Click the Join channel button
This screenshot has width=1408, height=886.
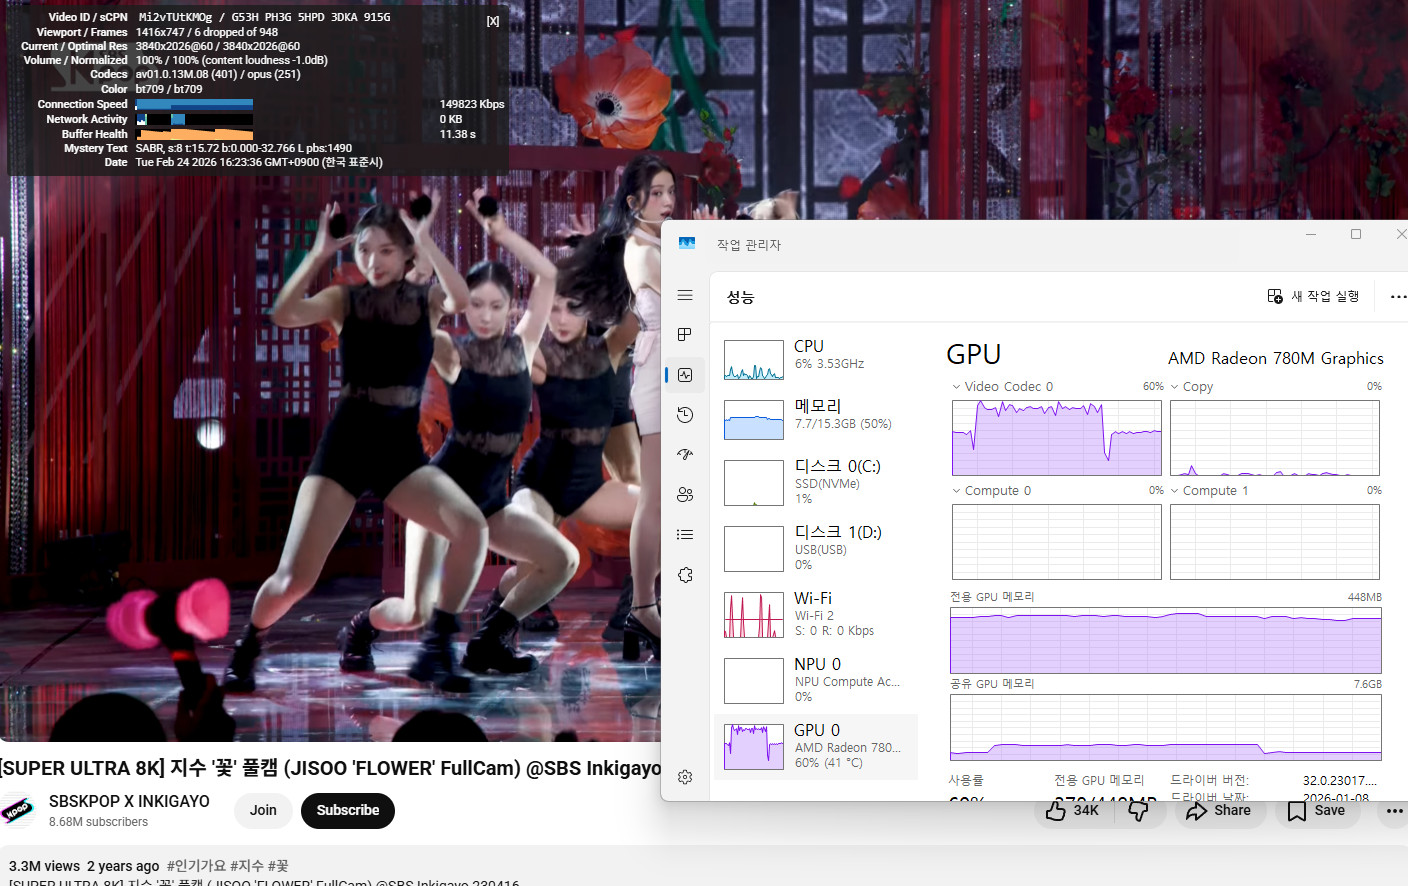pyautogui.click(x=263, y=810)
